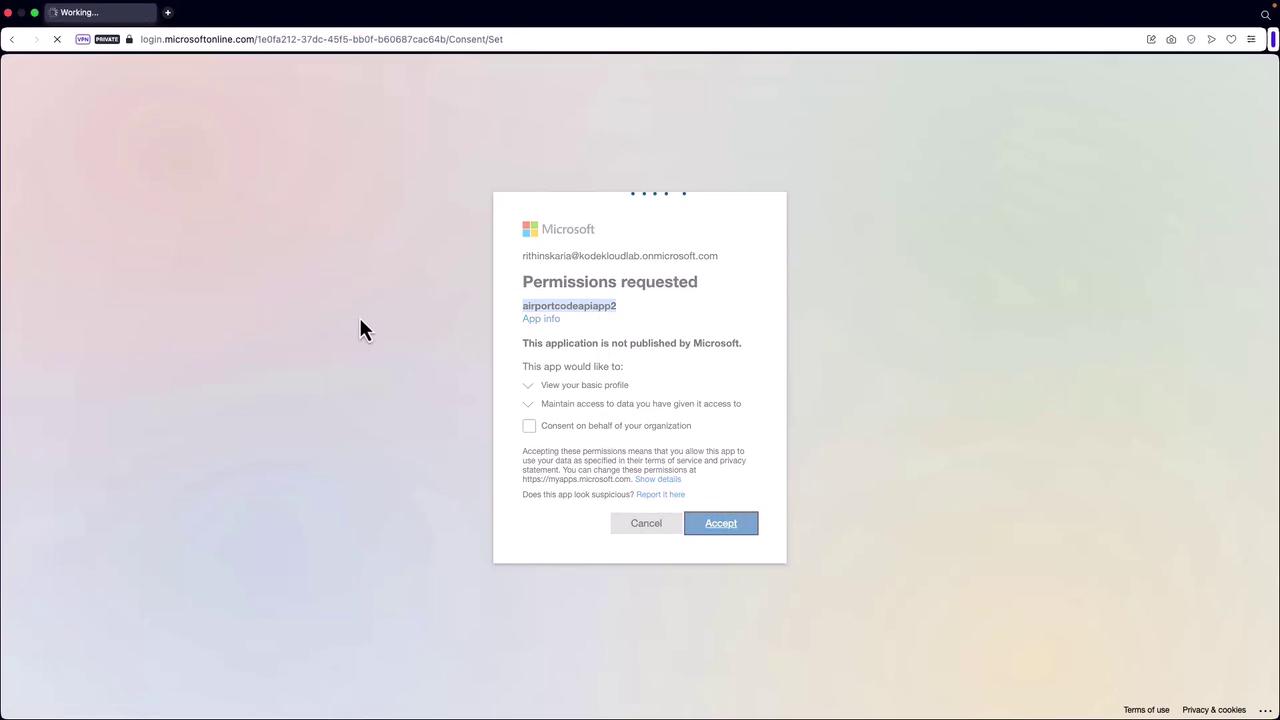Go forward to the next page
This screenshot has width=1280, height=720.
36,39
